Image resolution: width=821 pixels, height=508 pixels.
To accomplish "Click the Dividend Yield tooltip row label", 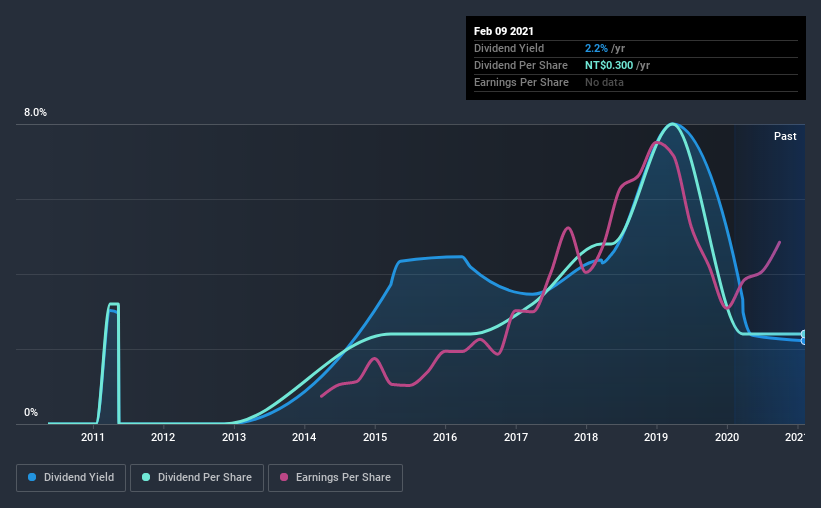I will coord(509,48).
